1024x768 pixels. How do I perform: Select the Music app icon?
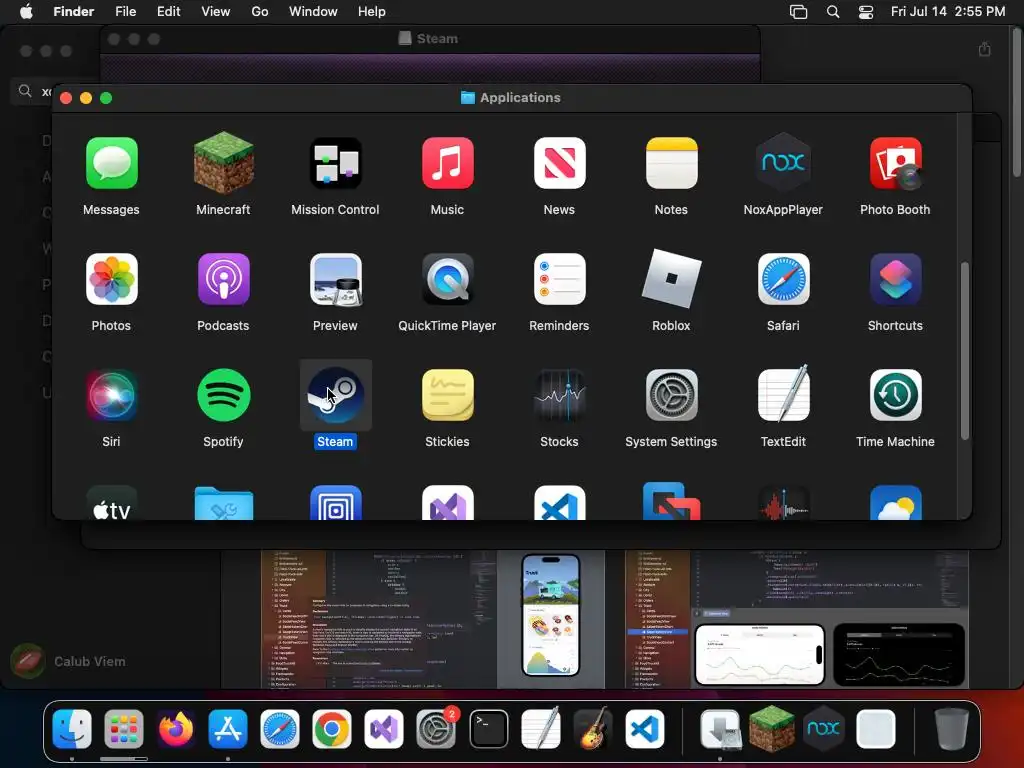coord(447,163)
